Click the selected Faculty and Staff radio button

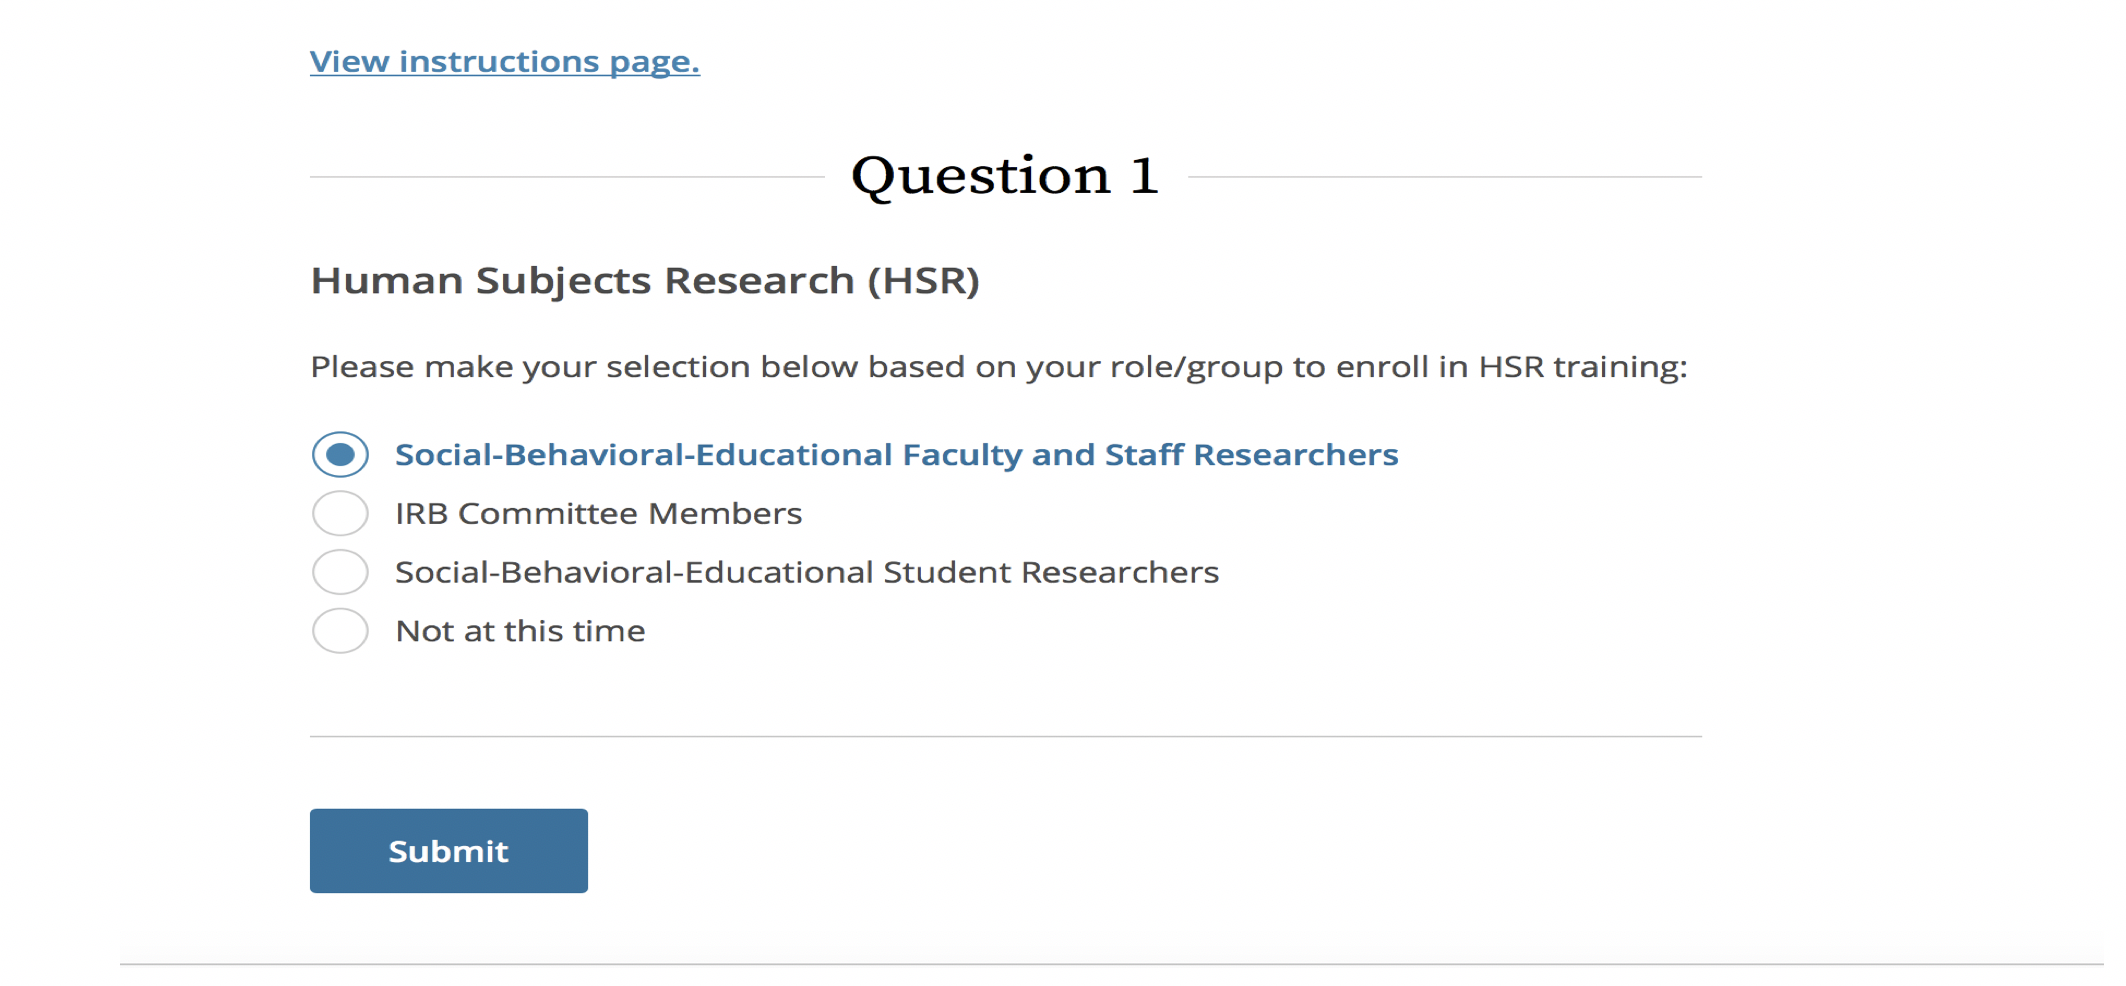click(340, 455)
